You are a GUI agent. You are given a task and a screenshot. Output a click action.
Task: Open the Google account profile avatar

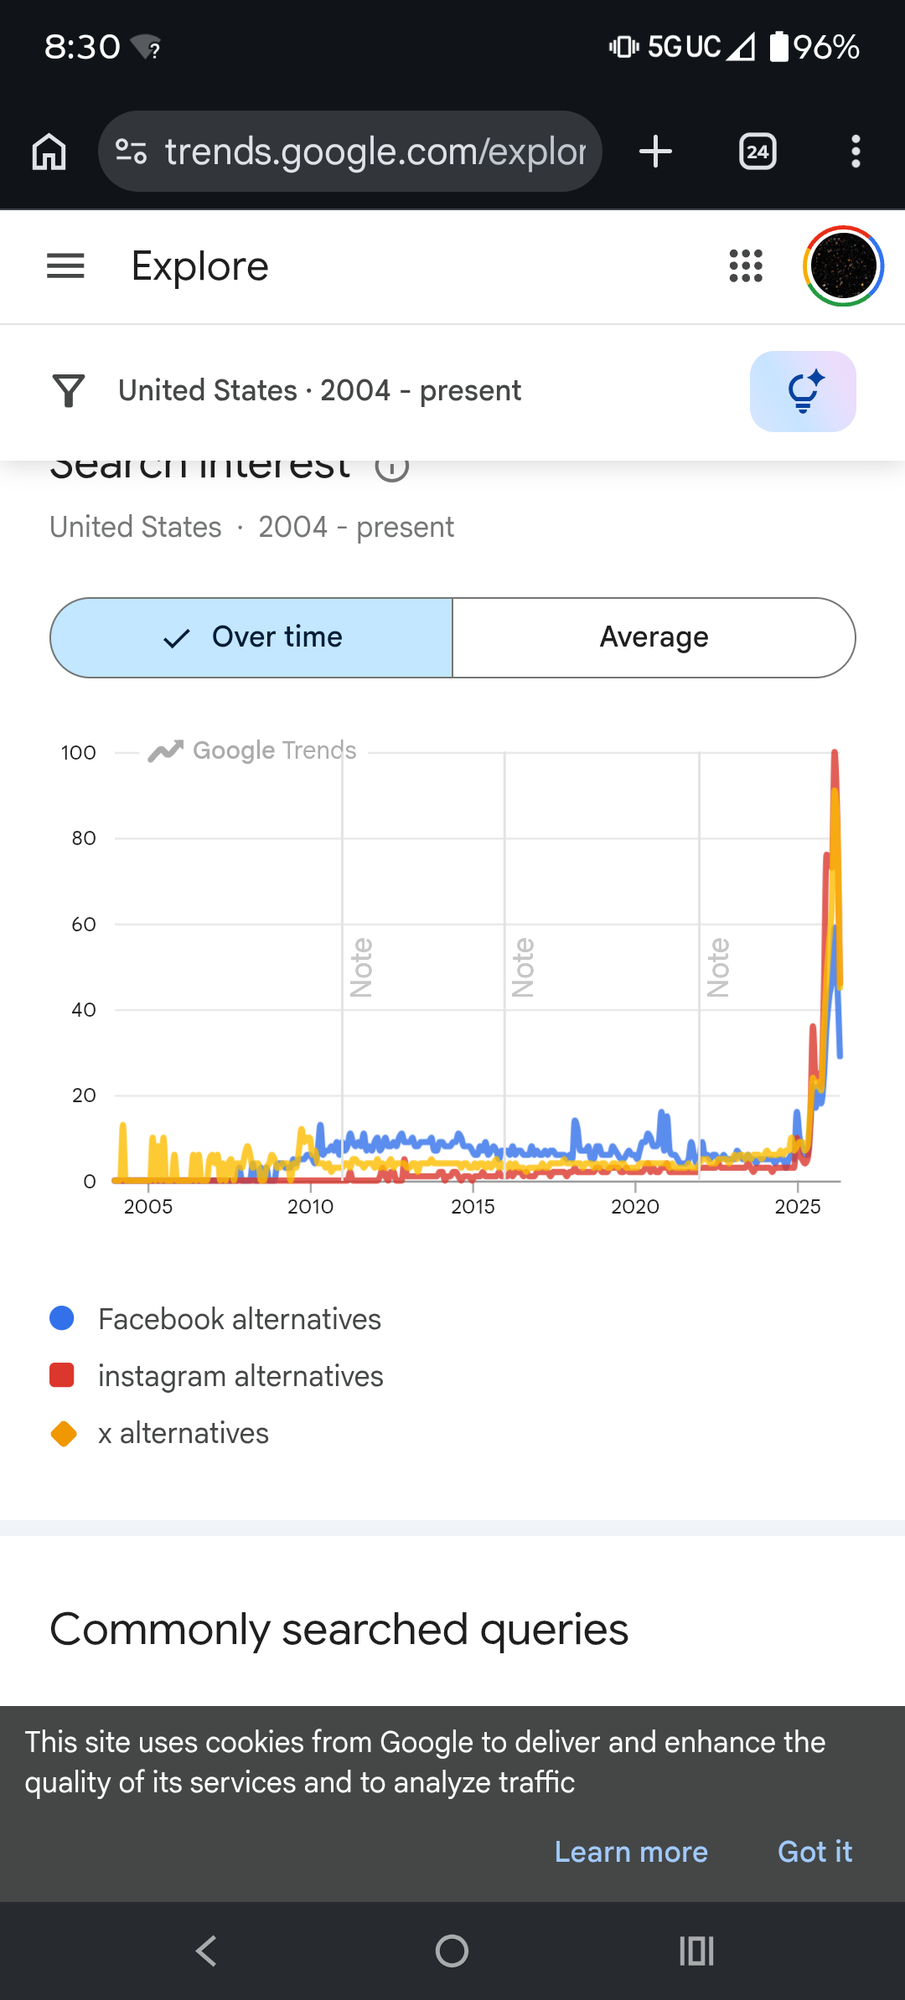[843, 266]
